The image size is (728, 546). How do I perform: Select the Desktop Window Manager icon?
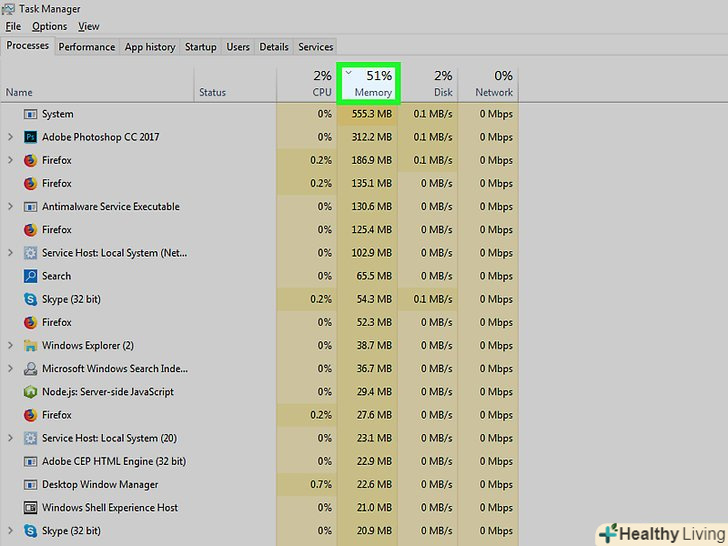[x=30, y=485]
